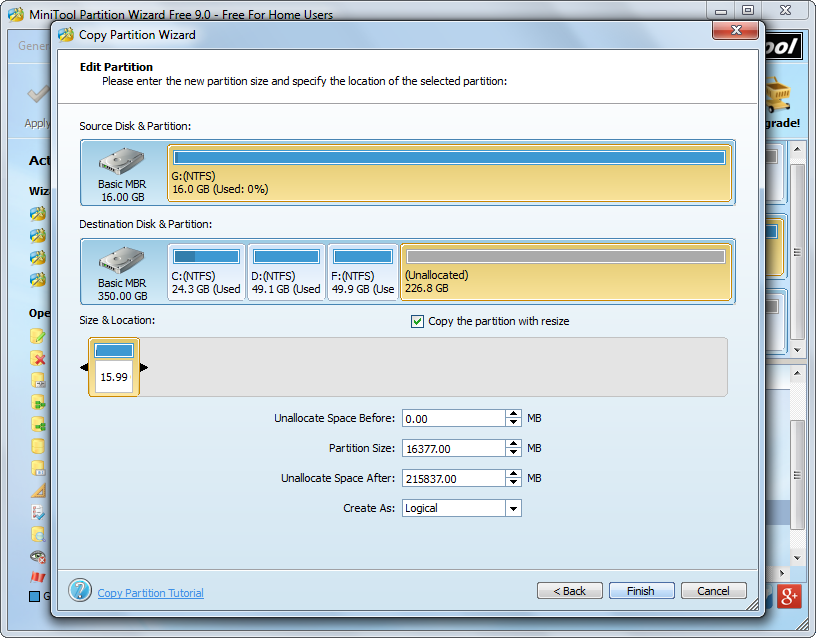Click the magnifier explore partition icon
This screenshot has height=638, width=816.
[38, 534]
